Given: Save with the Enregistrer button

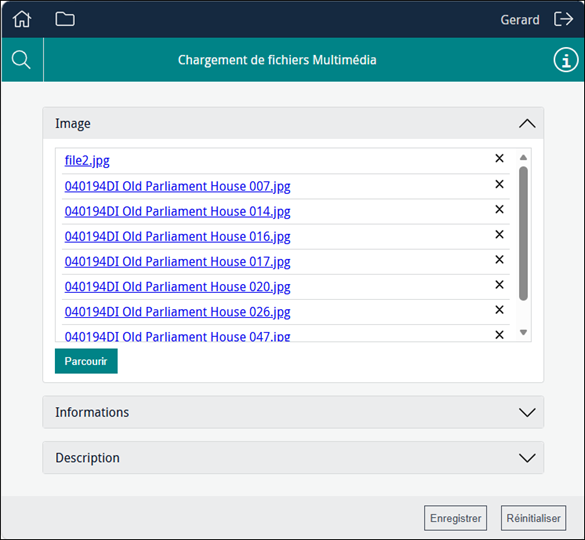Looking at the screenshot, I should tap(455, 518).
